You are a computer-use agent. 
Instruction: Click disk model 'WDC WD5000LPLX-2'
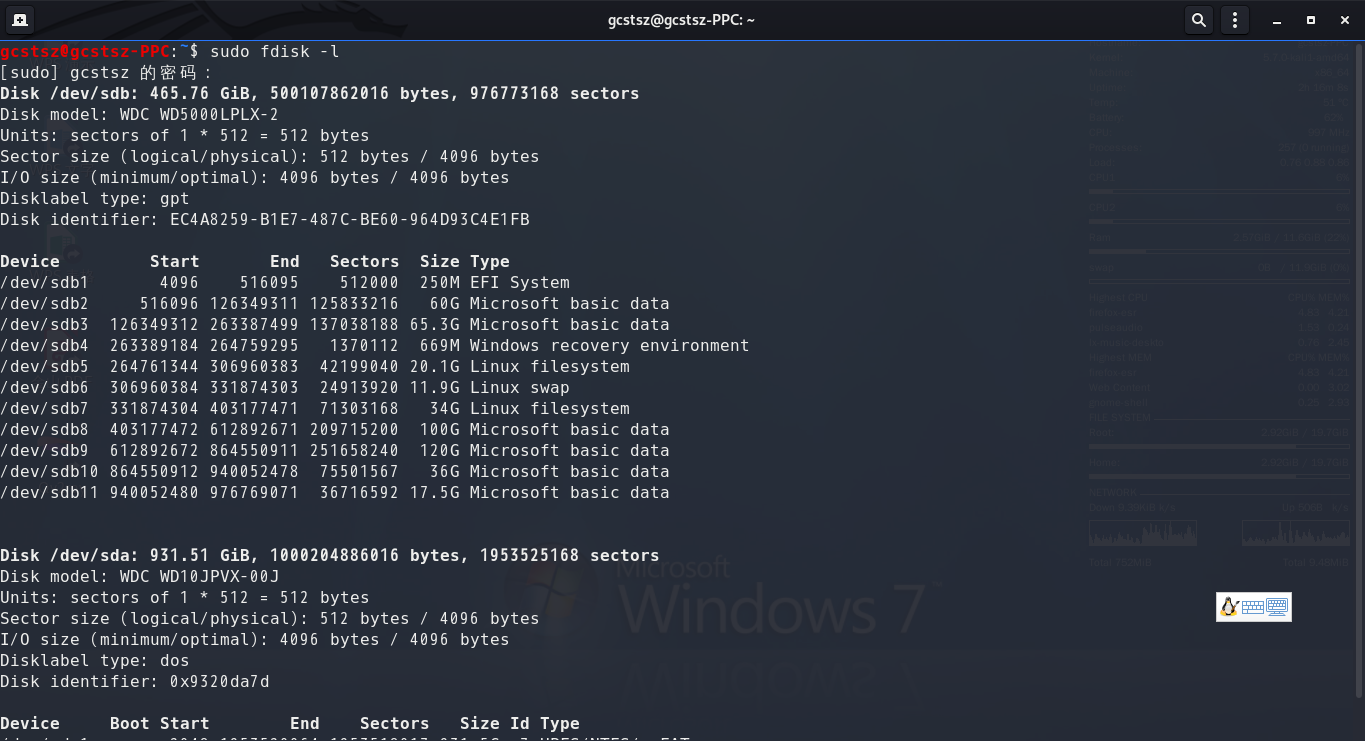[x=199, y=114]
